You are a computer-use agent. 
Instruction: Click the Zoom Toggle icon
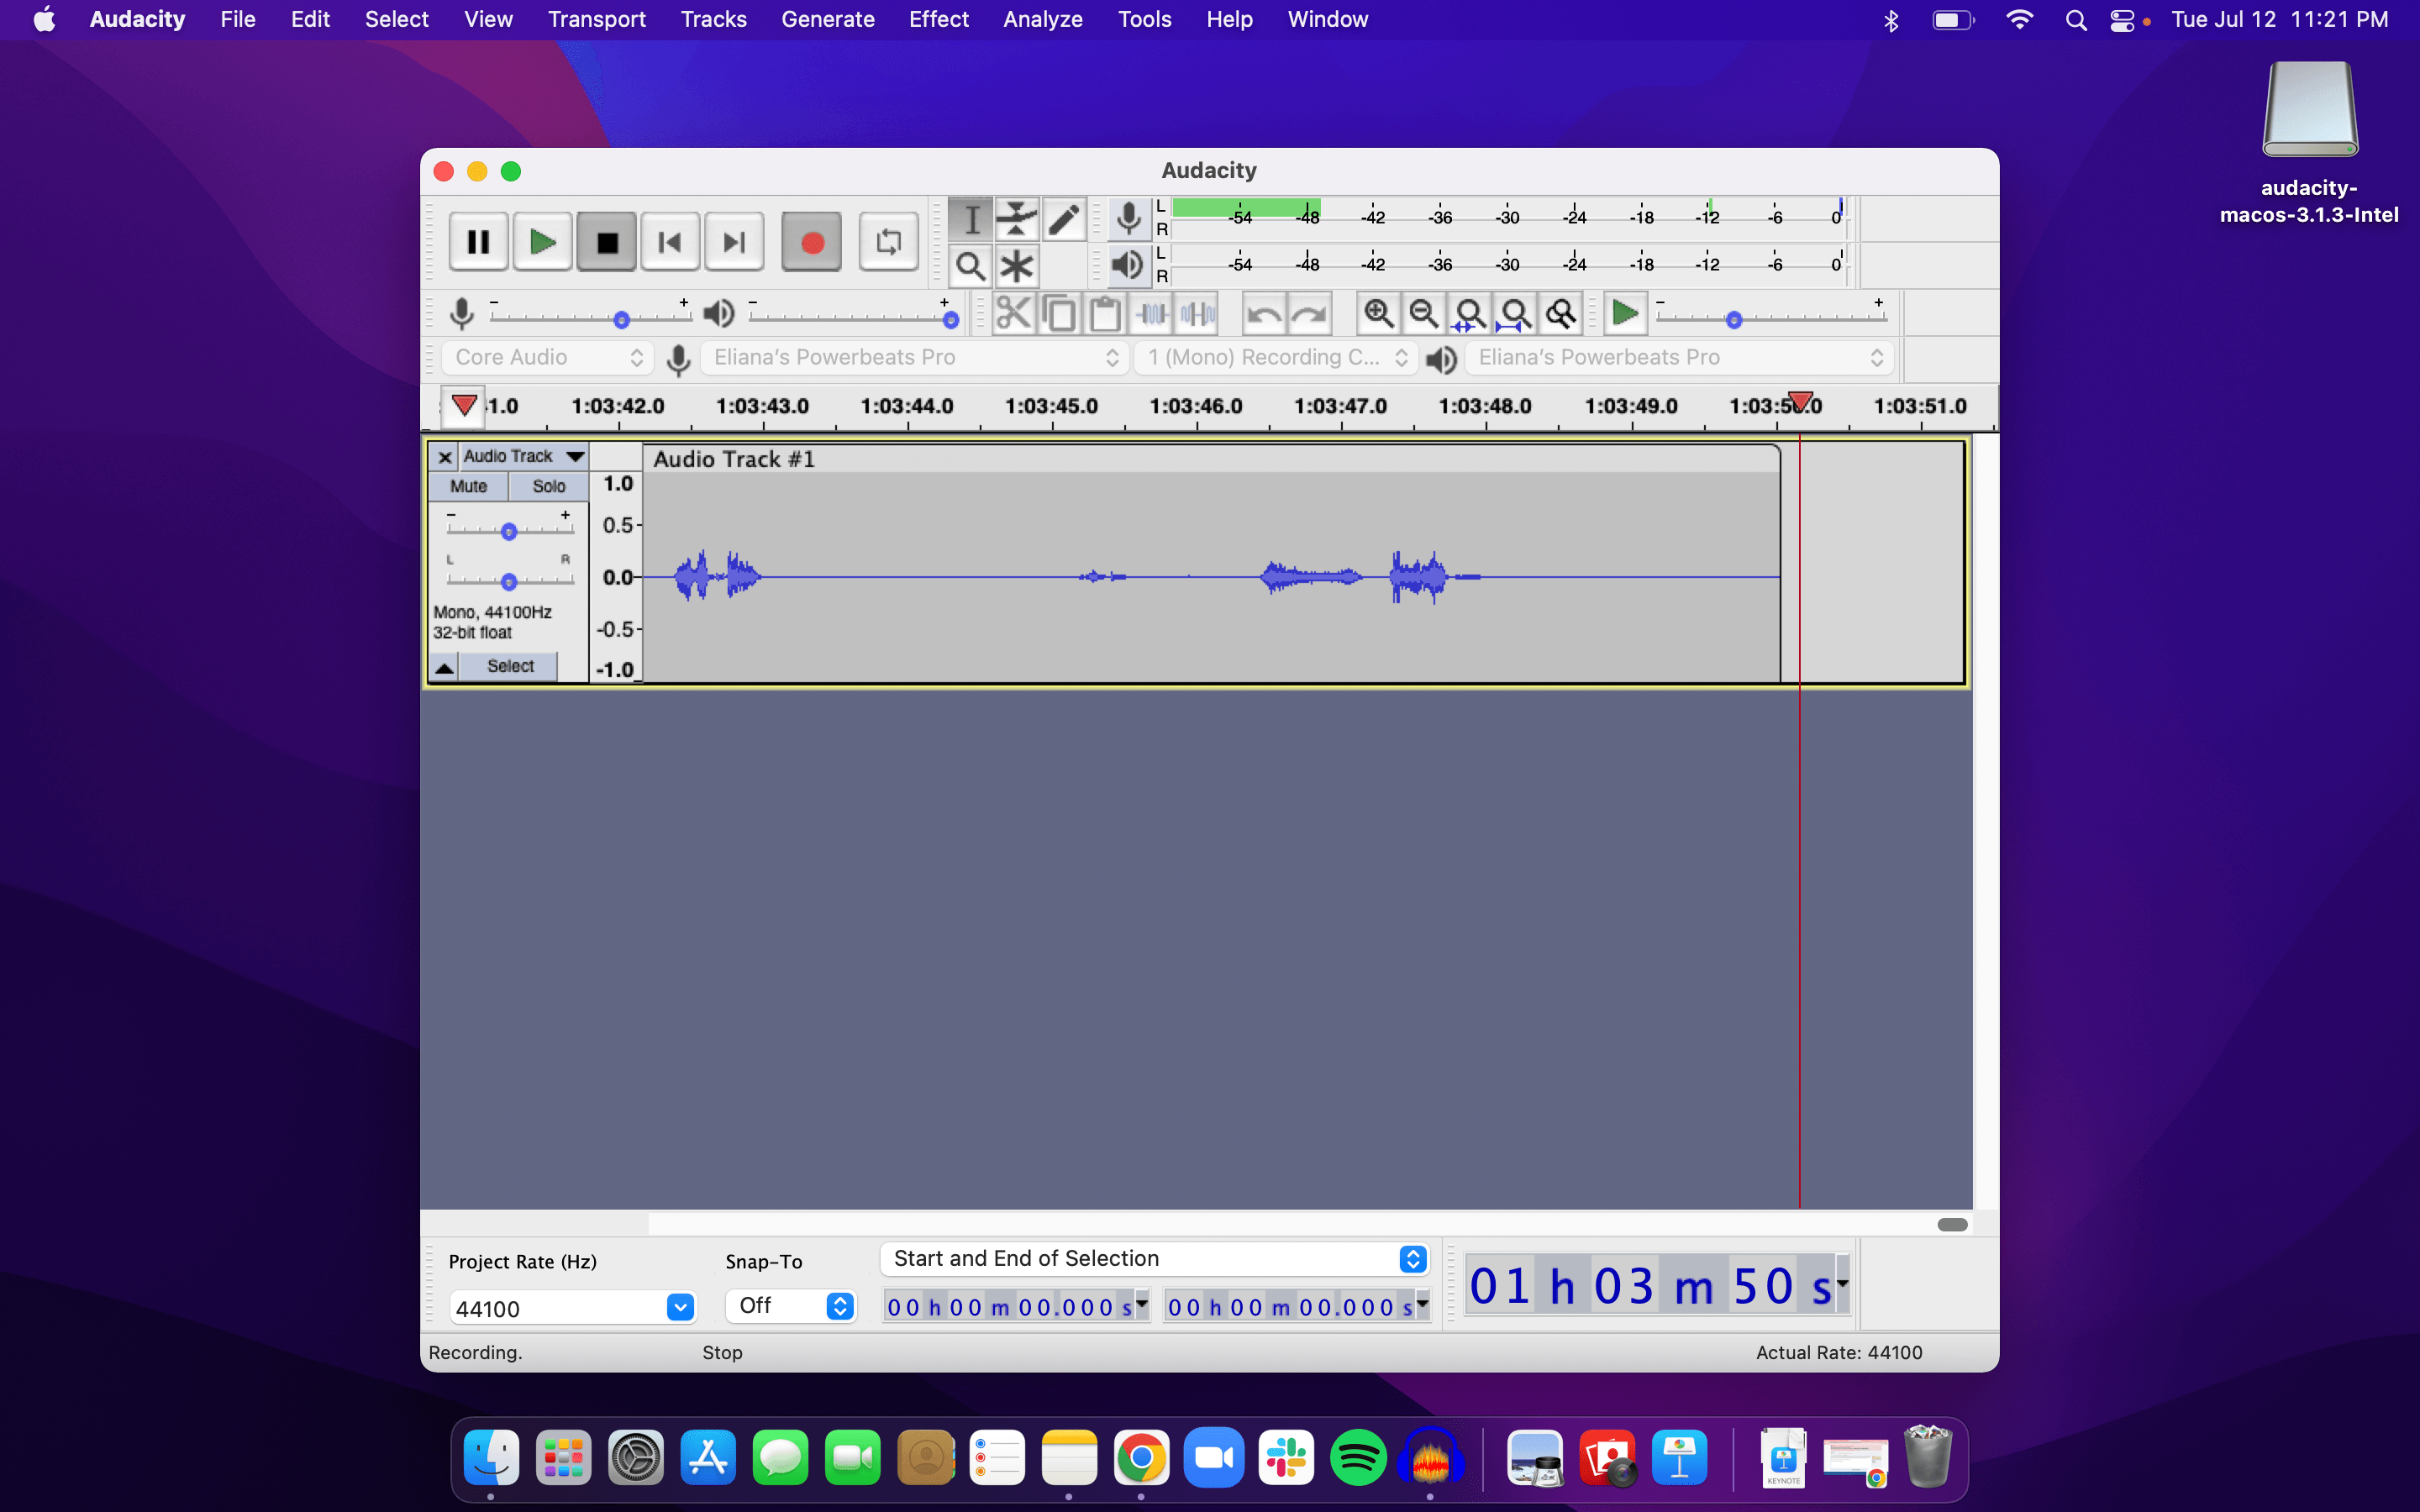click(1561, 314)
